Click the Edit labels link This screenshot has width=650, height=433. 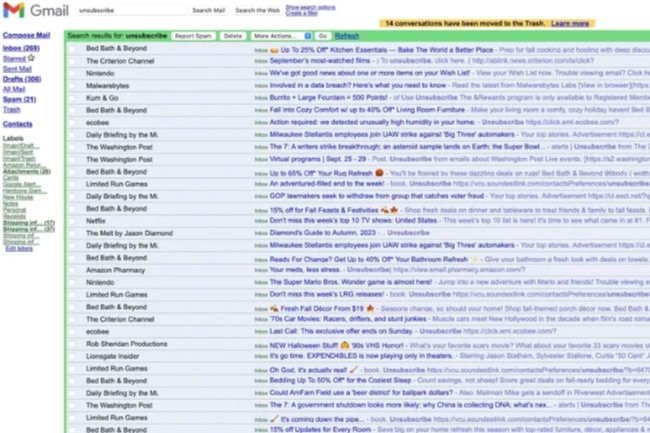[19, 249]
